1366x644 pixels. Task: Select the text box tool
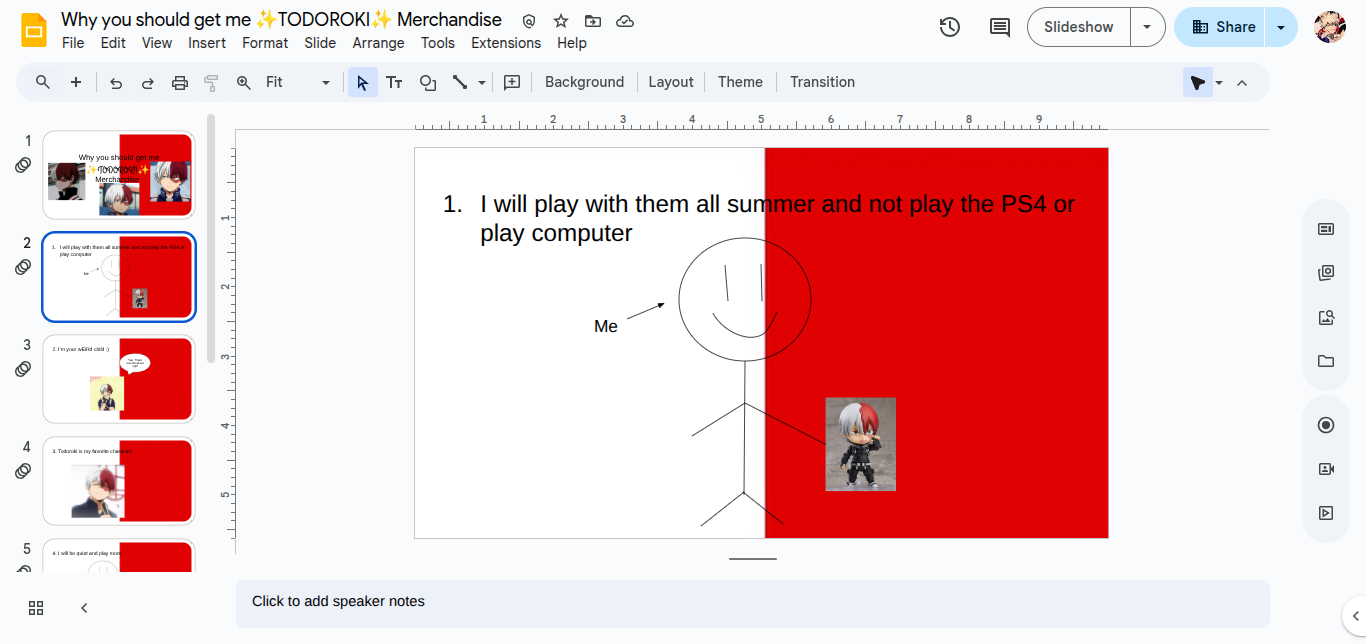tap(394, 82)
